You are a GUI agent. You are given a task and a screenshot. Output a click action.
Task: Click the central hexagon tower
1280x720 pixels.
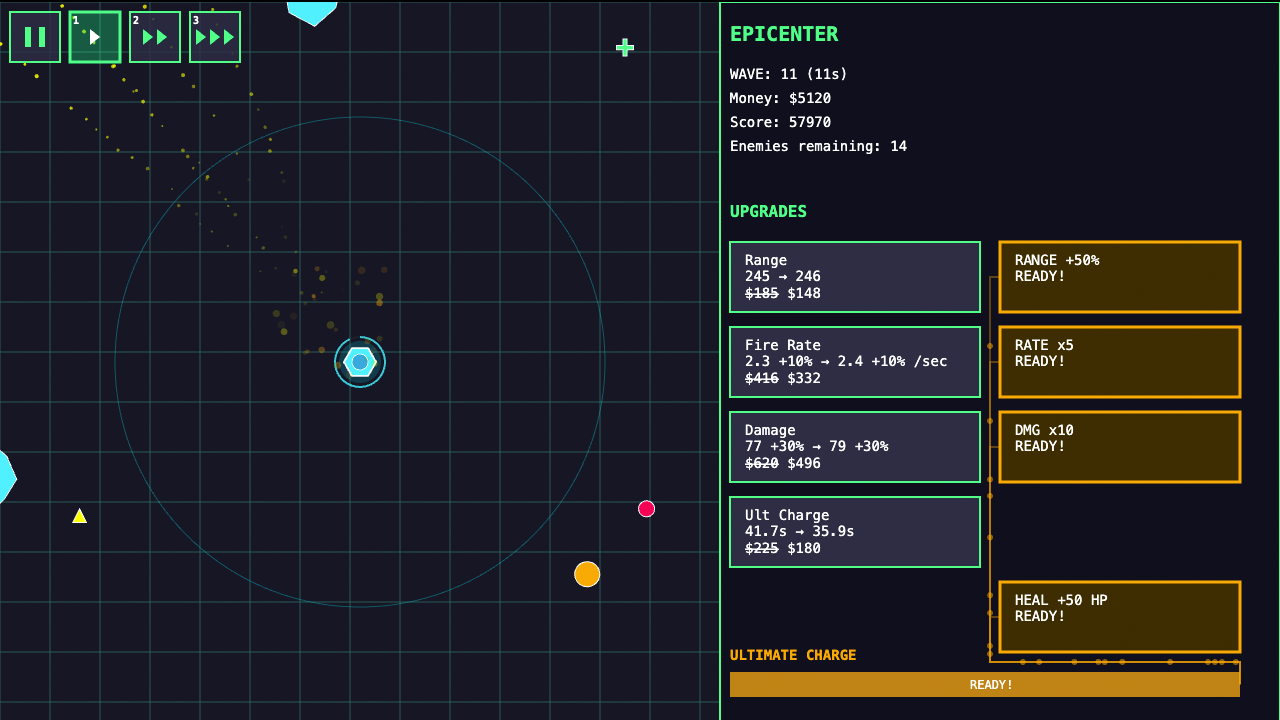pyautogui.click(x=360, y=362)
